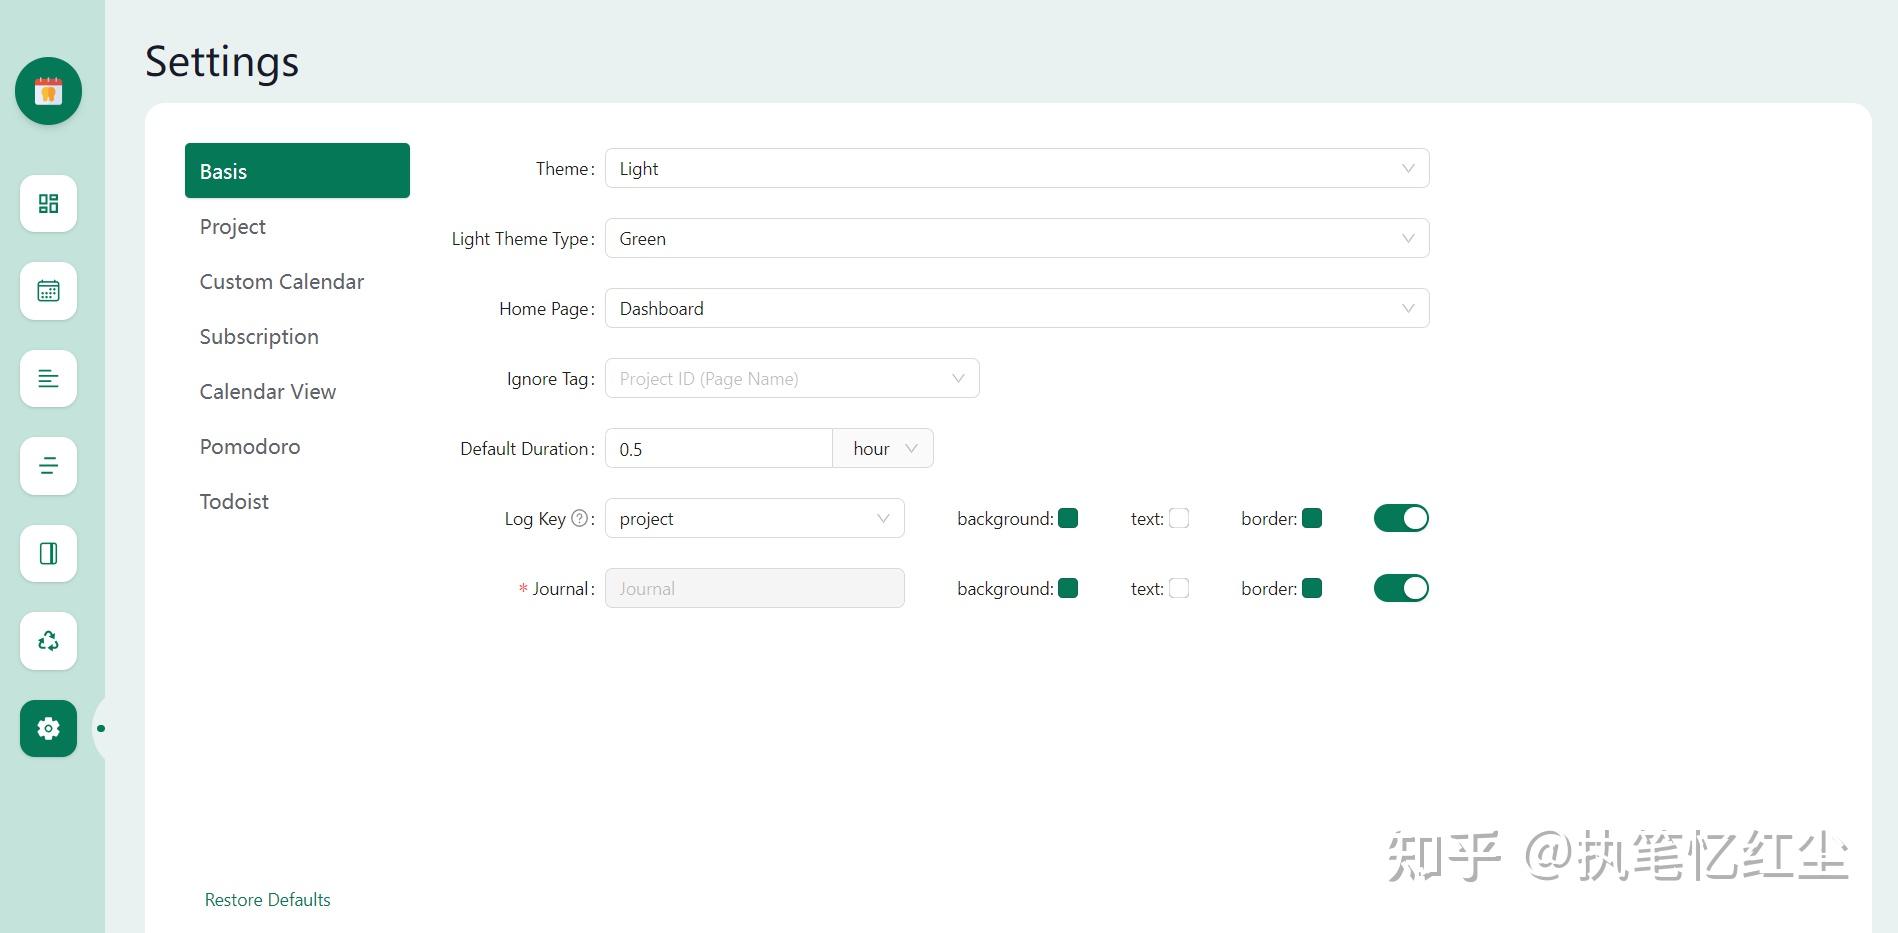Select the Pomodoro settings tab
The height and width of the screenshot is (933, 1898).
250,447
